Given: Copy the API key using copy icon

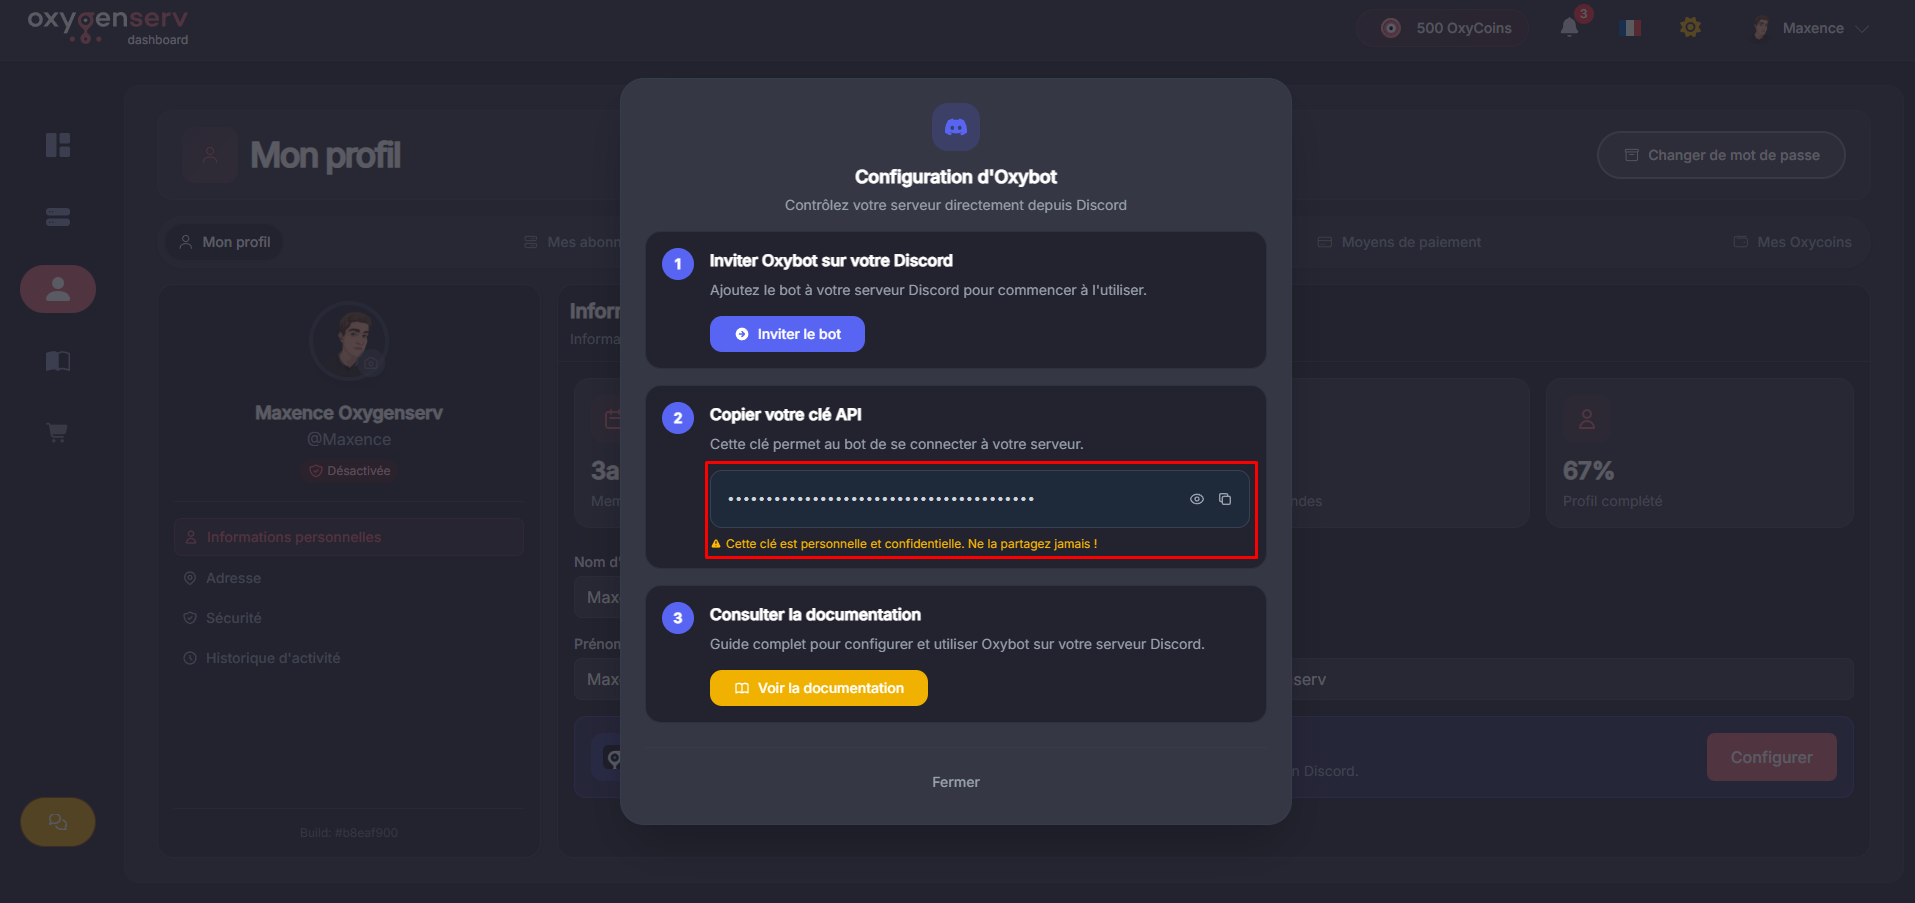Looking at the screenshot, I should click(1225, 499).
